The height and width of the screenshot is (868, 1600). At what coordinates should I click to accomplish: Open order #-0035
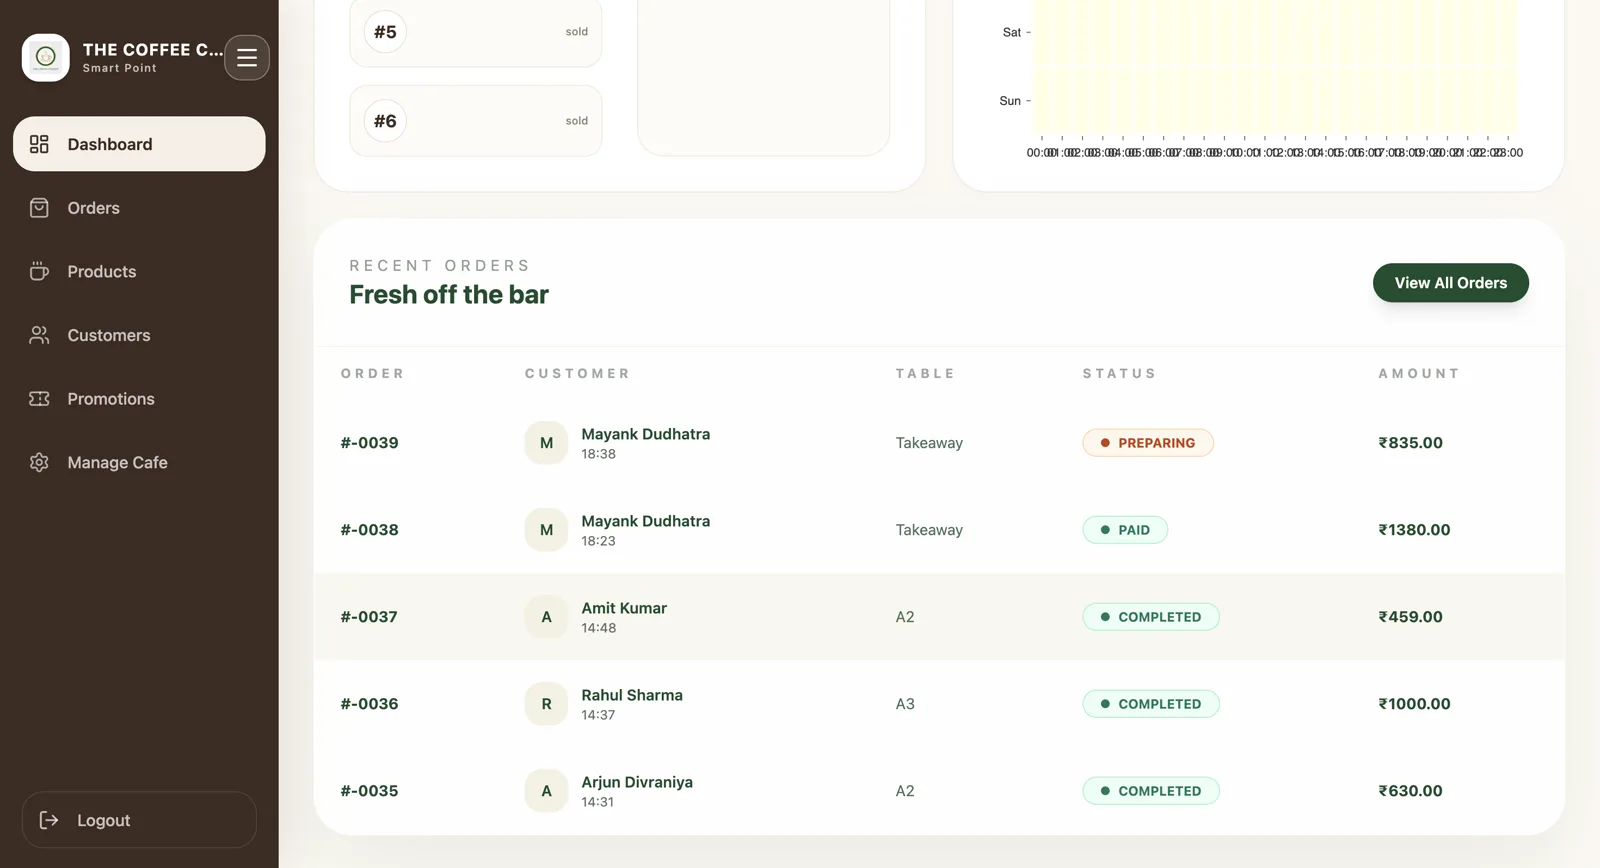click(x=369, y=791)
